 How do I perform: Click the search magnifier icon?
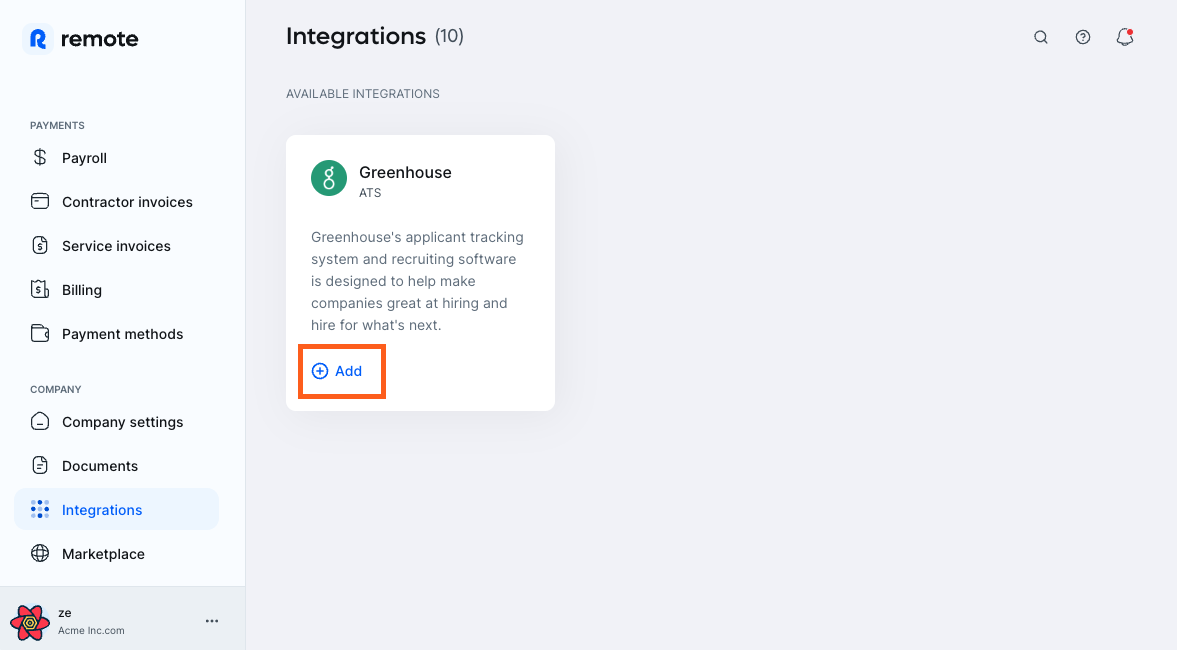[x=1040, y=37]
